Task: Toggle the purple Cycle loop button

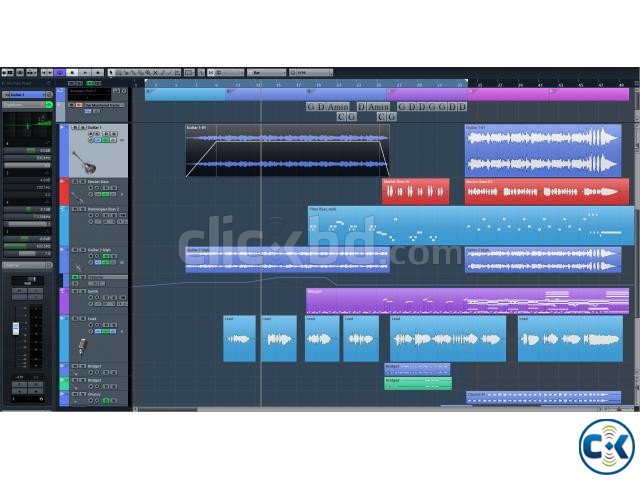Action: tap(60, 73)
